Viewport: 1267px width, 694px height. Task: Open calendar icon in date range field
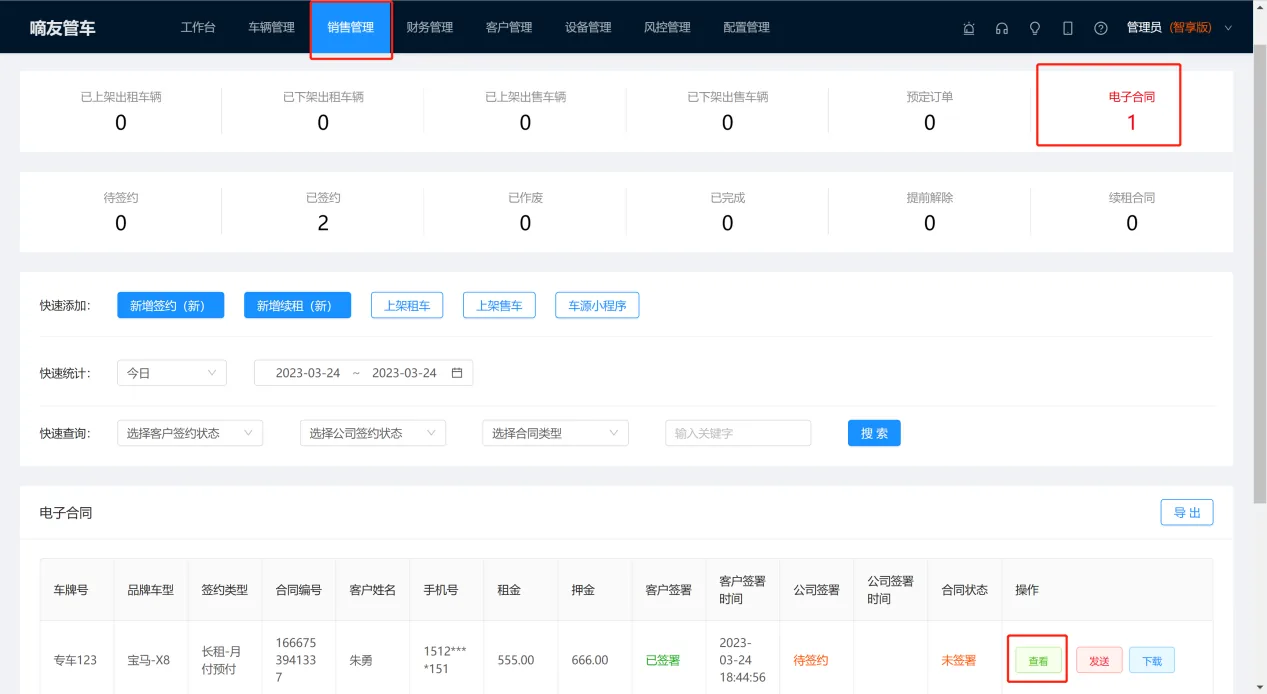(457, 373)
